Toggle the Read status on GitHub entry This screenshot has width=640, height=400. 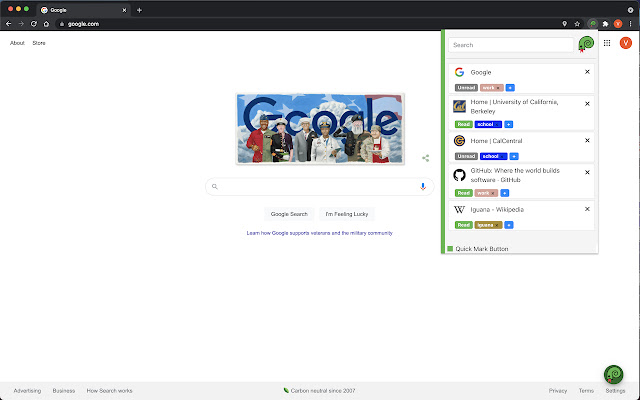point(464,193)
